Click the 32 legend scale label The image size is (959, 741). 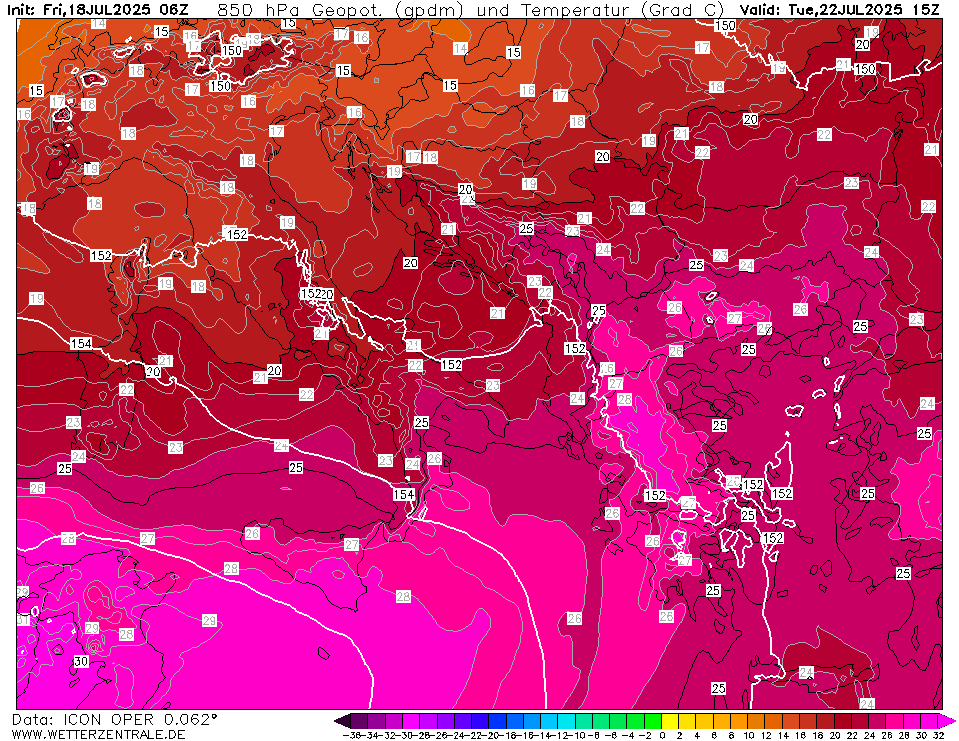pyautogui.click(x=939, y=735)
